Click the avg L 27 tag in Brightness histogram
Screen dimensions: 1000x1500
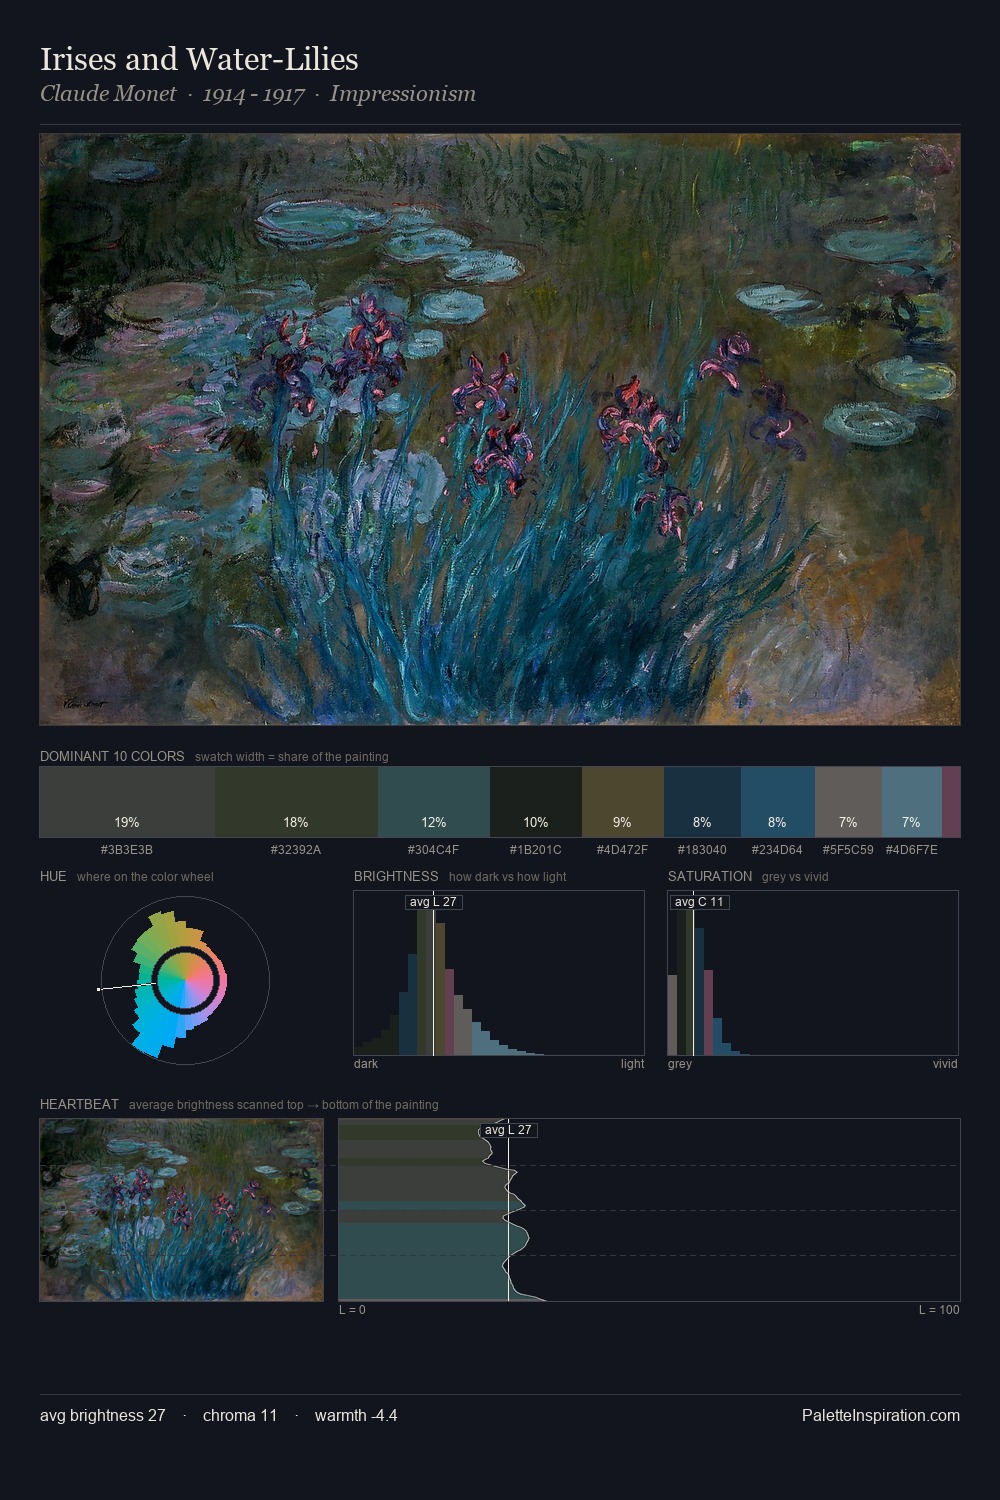tap(433, 902)
